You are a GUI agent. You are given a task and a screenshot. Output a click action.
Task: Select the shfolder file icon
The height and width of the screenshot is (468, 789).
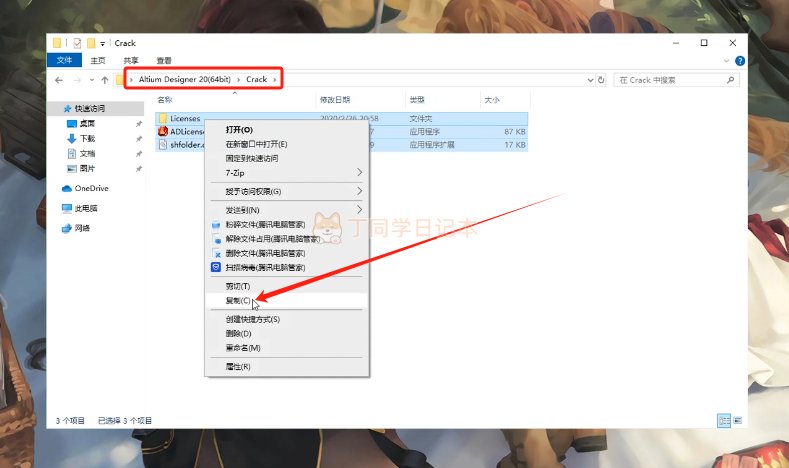pos(163,144)
